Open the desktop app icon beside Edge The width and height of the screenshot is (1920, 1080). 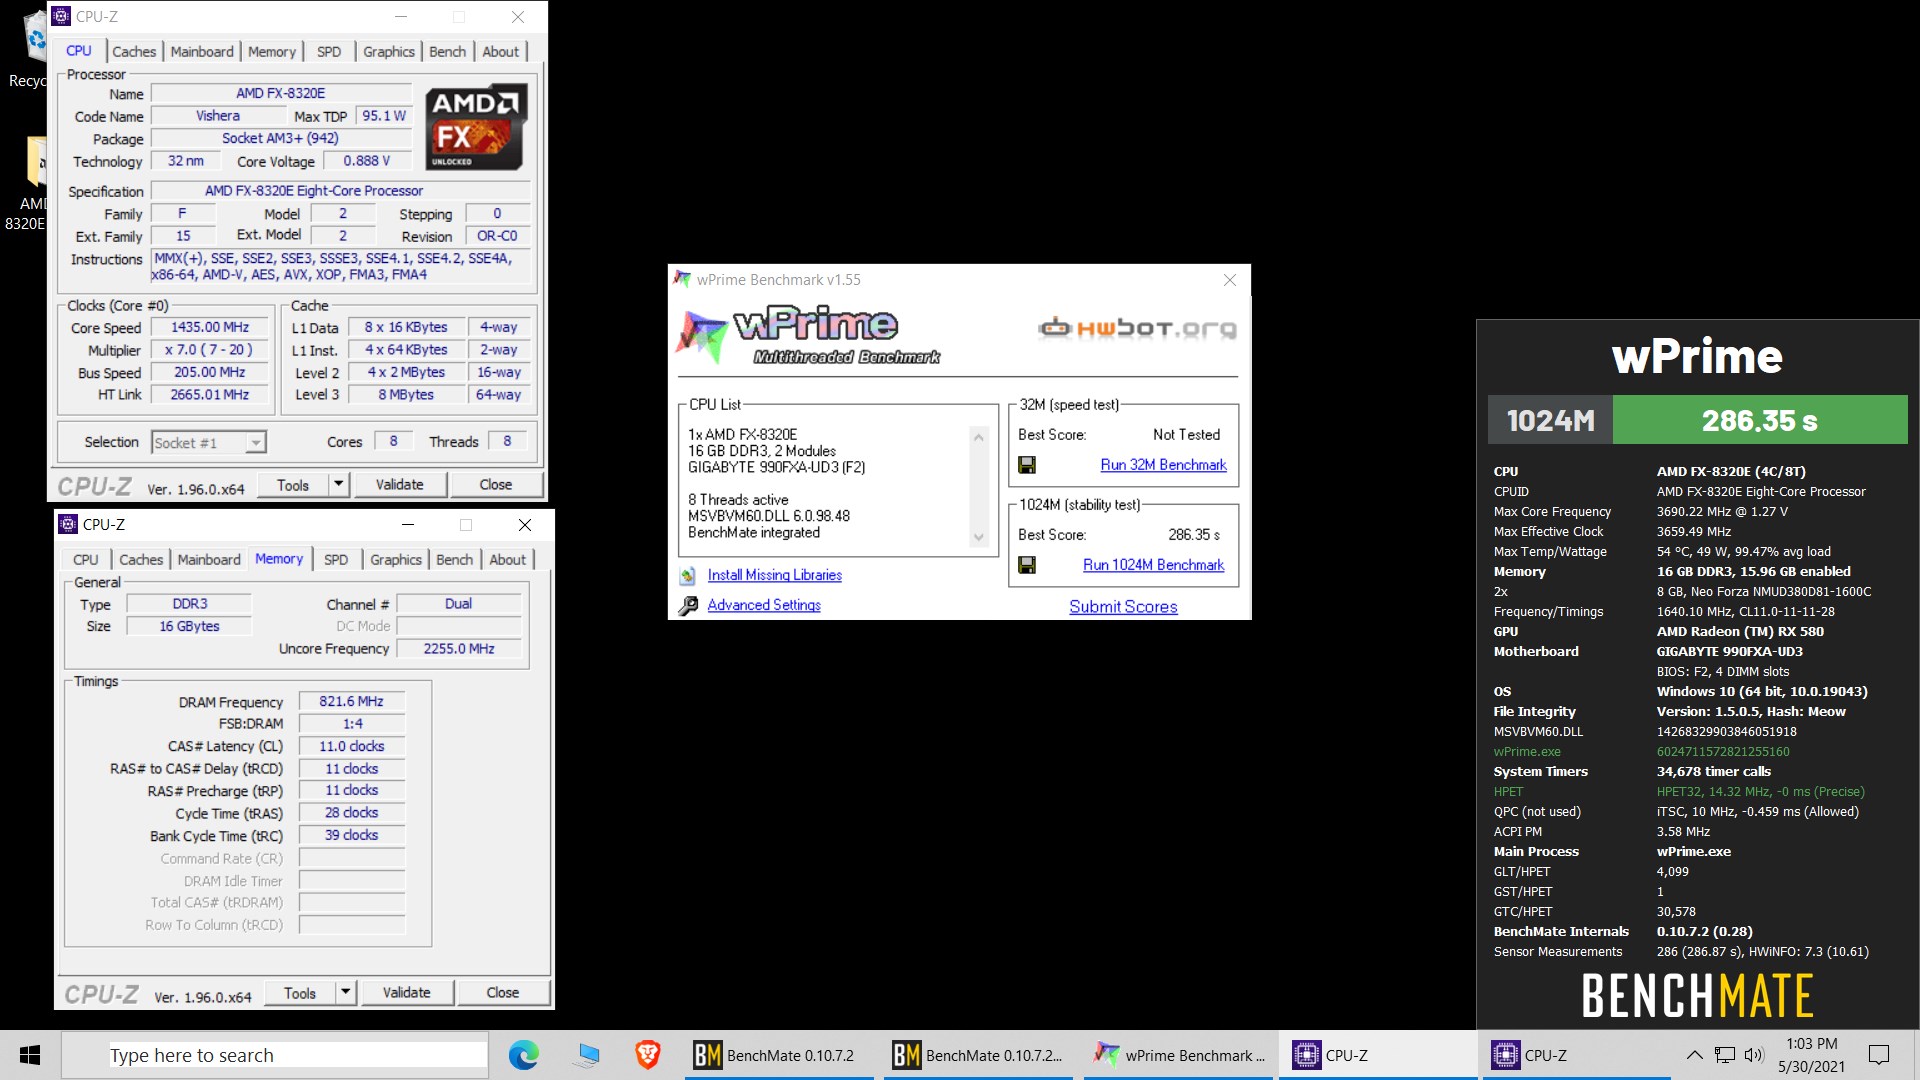click(586, 1055)
